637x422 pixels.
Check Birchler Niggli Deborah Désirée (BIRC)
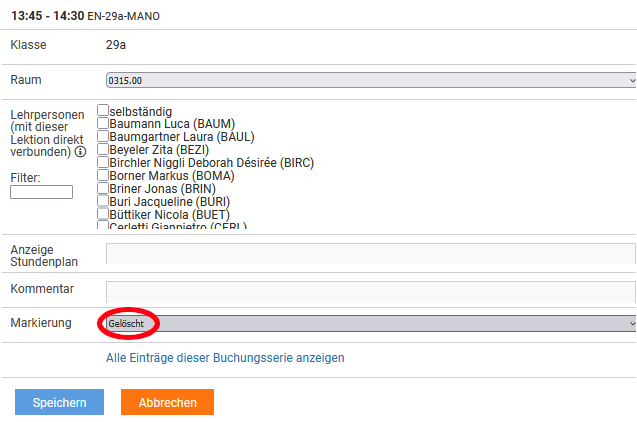coord(103,163)
